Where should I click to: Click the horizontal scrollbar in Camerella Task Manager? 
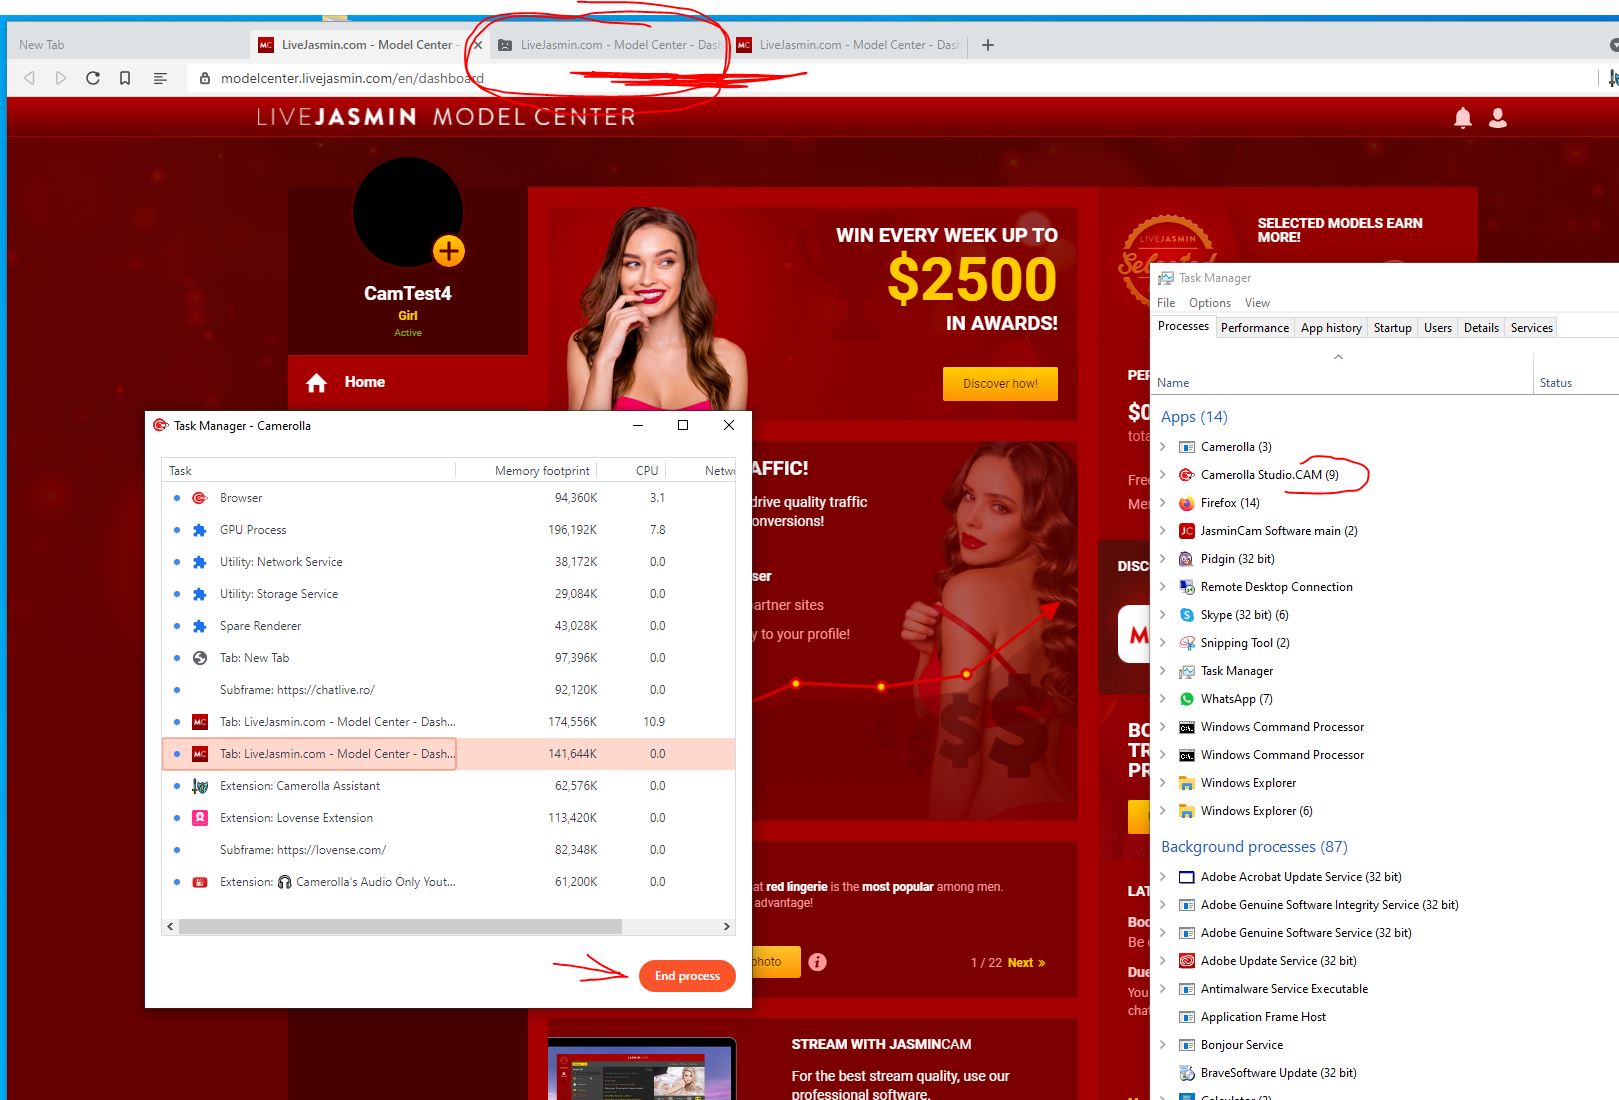point(400,927)
